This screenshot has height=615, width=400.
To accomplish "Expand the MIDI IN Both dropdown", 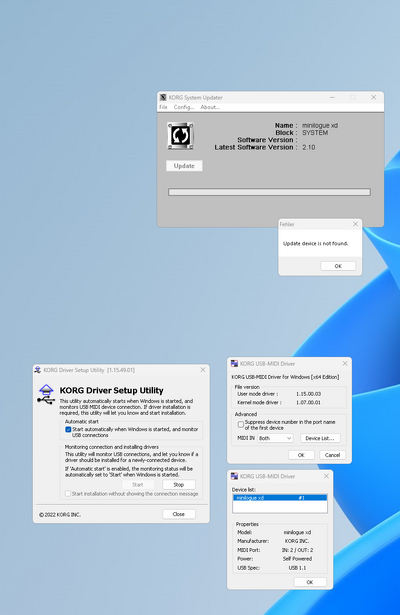I will pyautogui.click(x=275, y=438).
